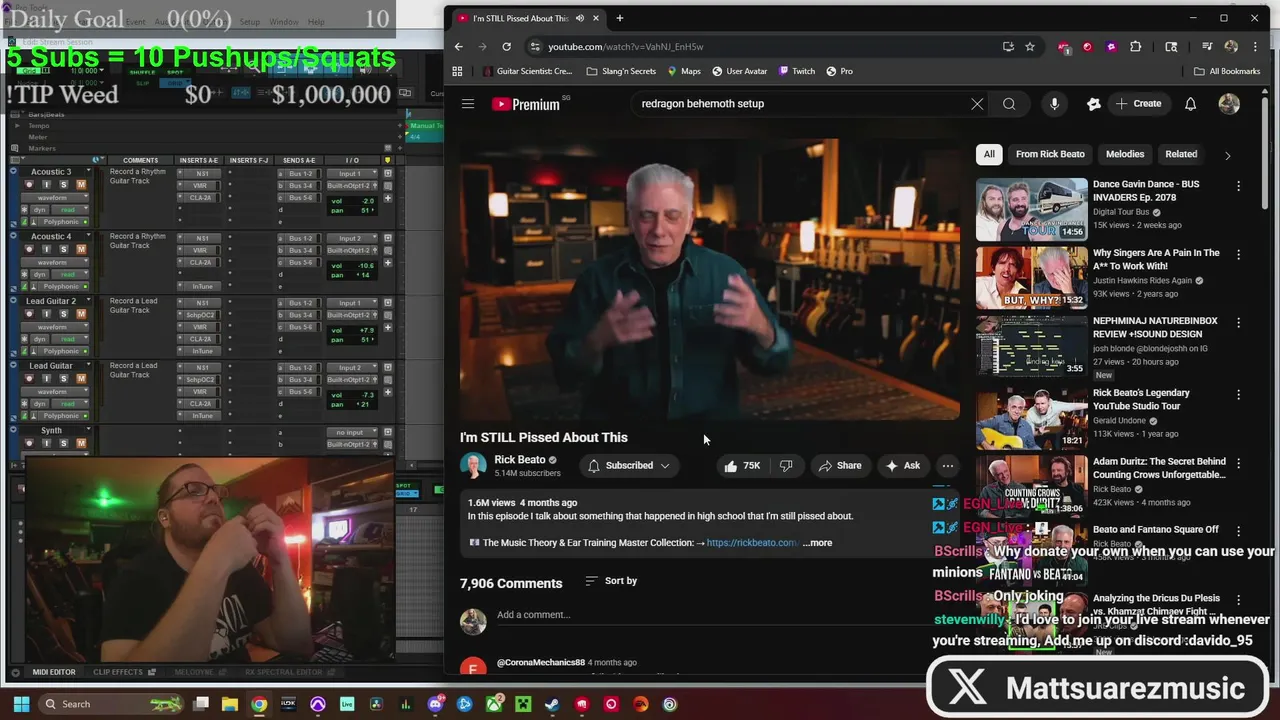Image resolution: width=1280 pixels, height=720 pixels.
Task: Select the All filter chip
Action: point(989,154)
